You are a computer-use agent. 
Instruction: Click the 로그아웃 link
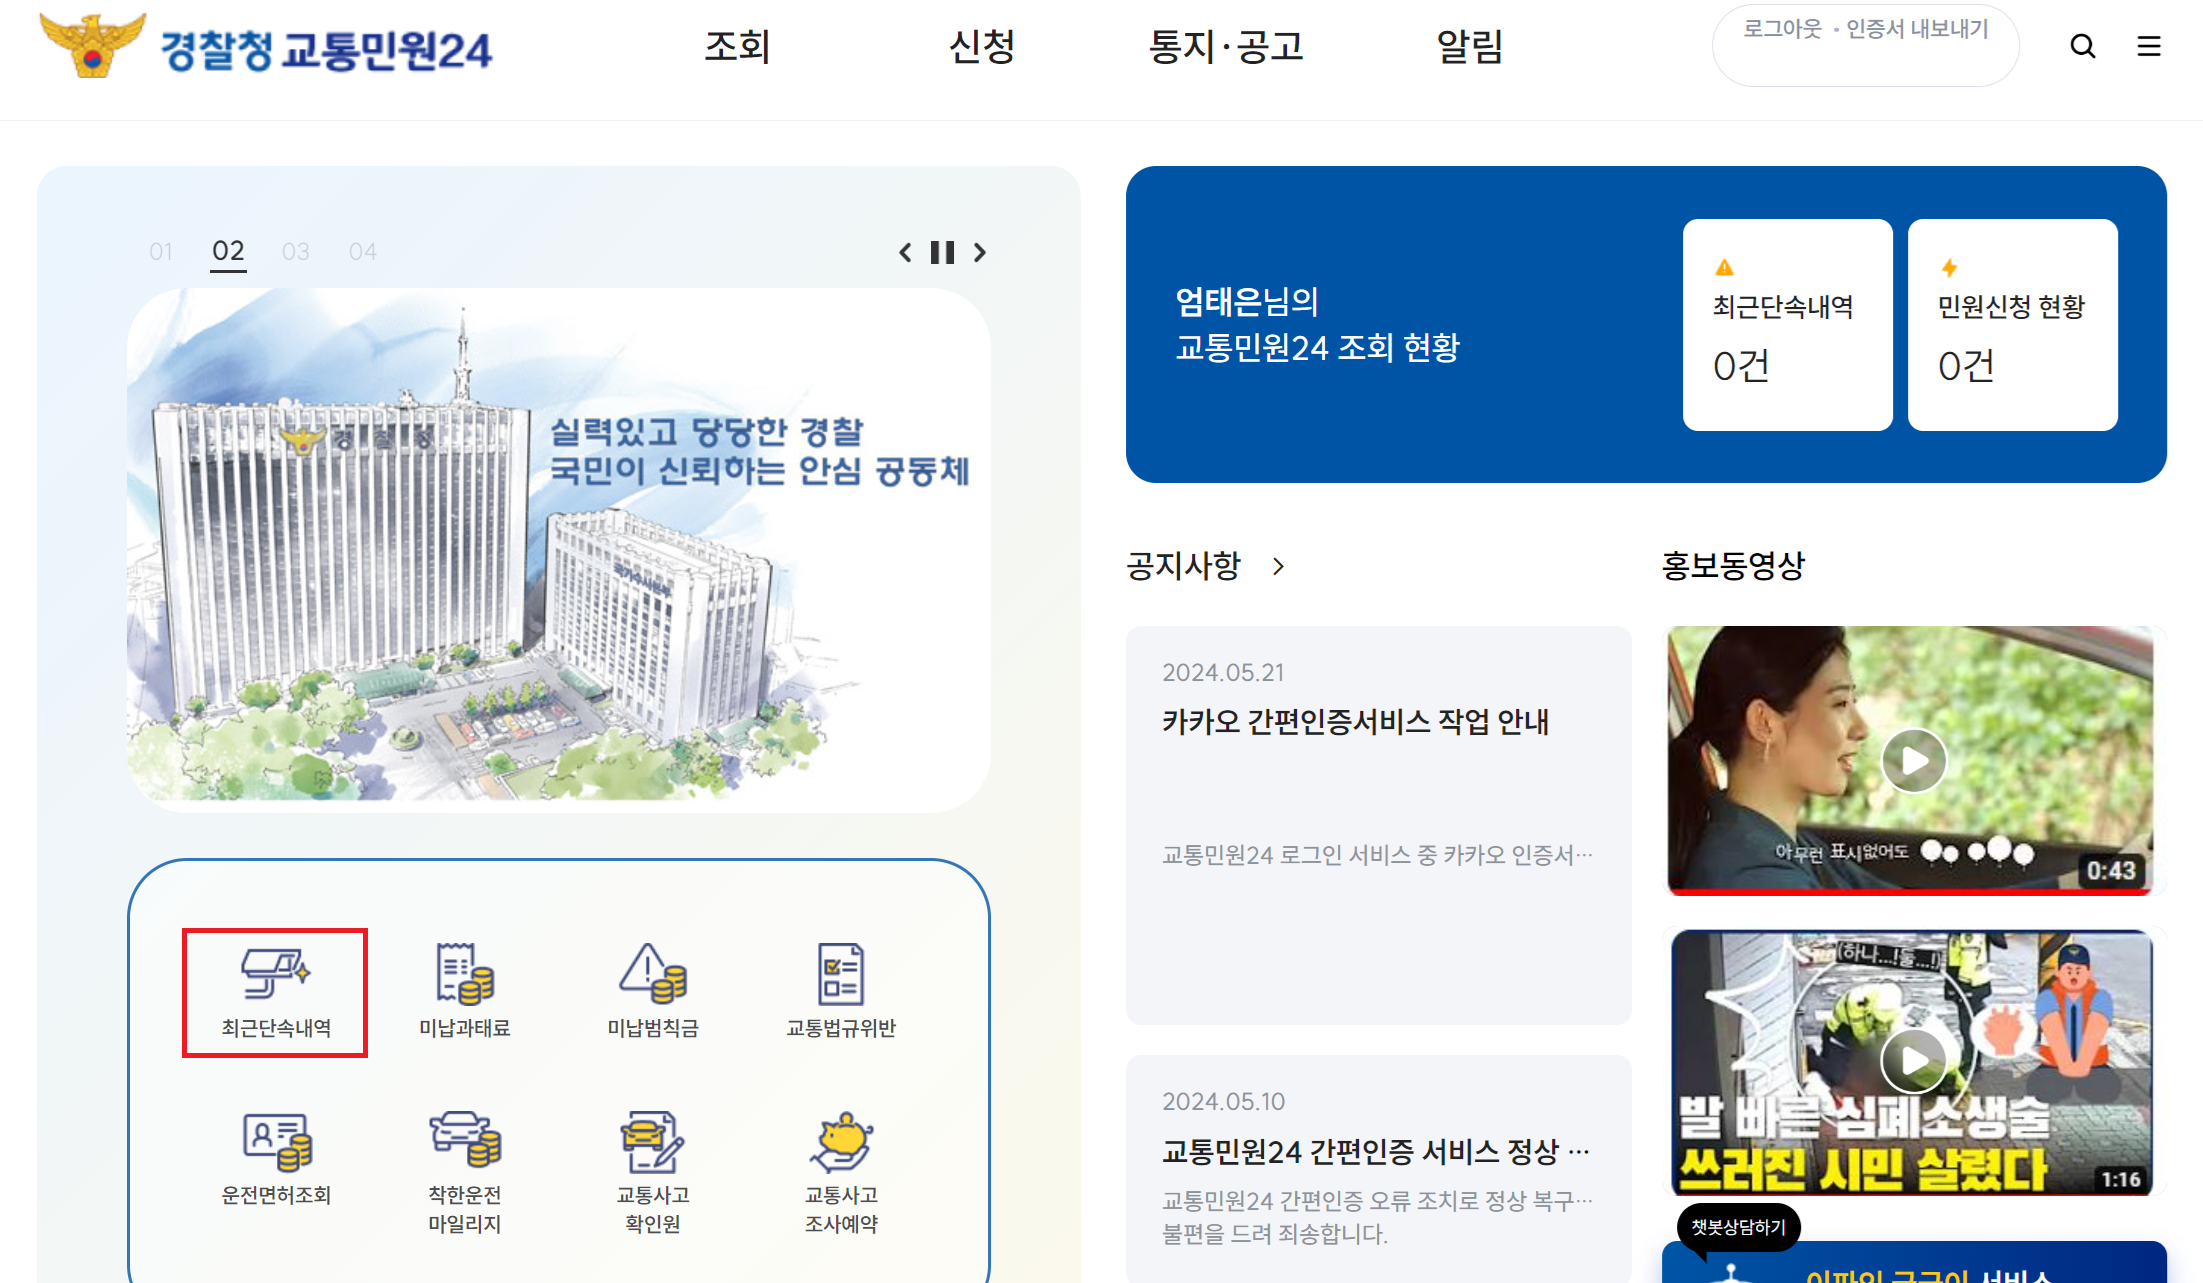click(x=1782, y=29)
